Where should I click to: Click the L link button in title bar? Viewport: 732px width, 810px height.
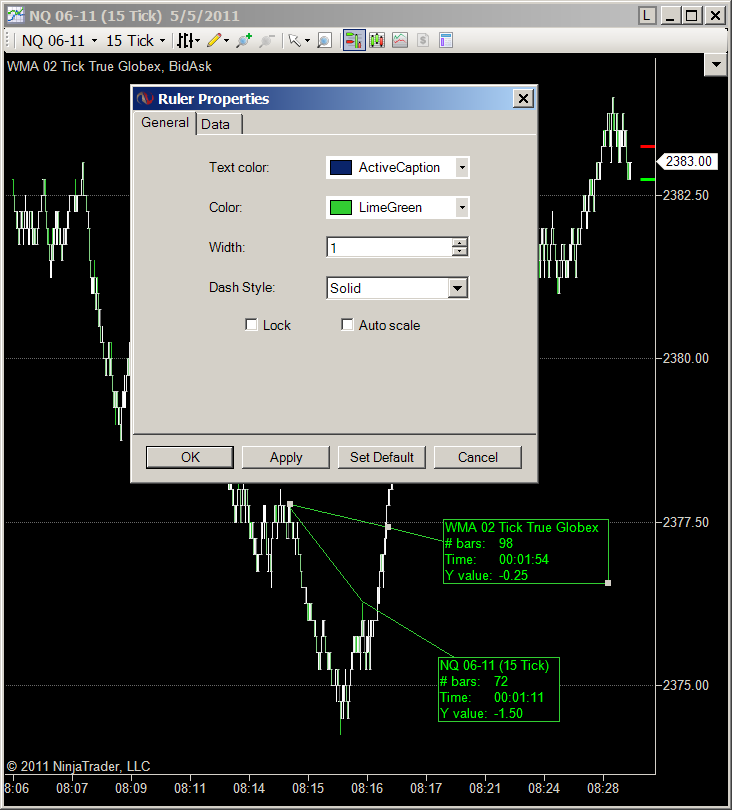pos(647,15)
